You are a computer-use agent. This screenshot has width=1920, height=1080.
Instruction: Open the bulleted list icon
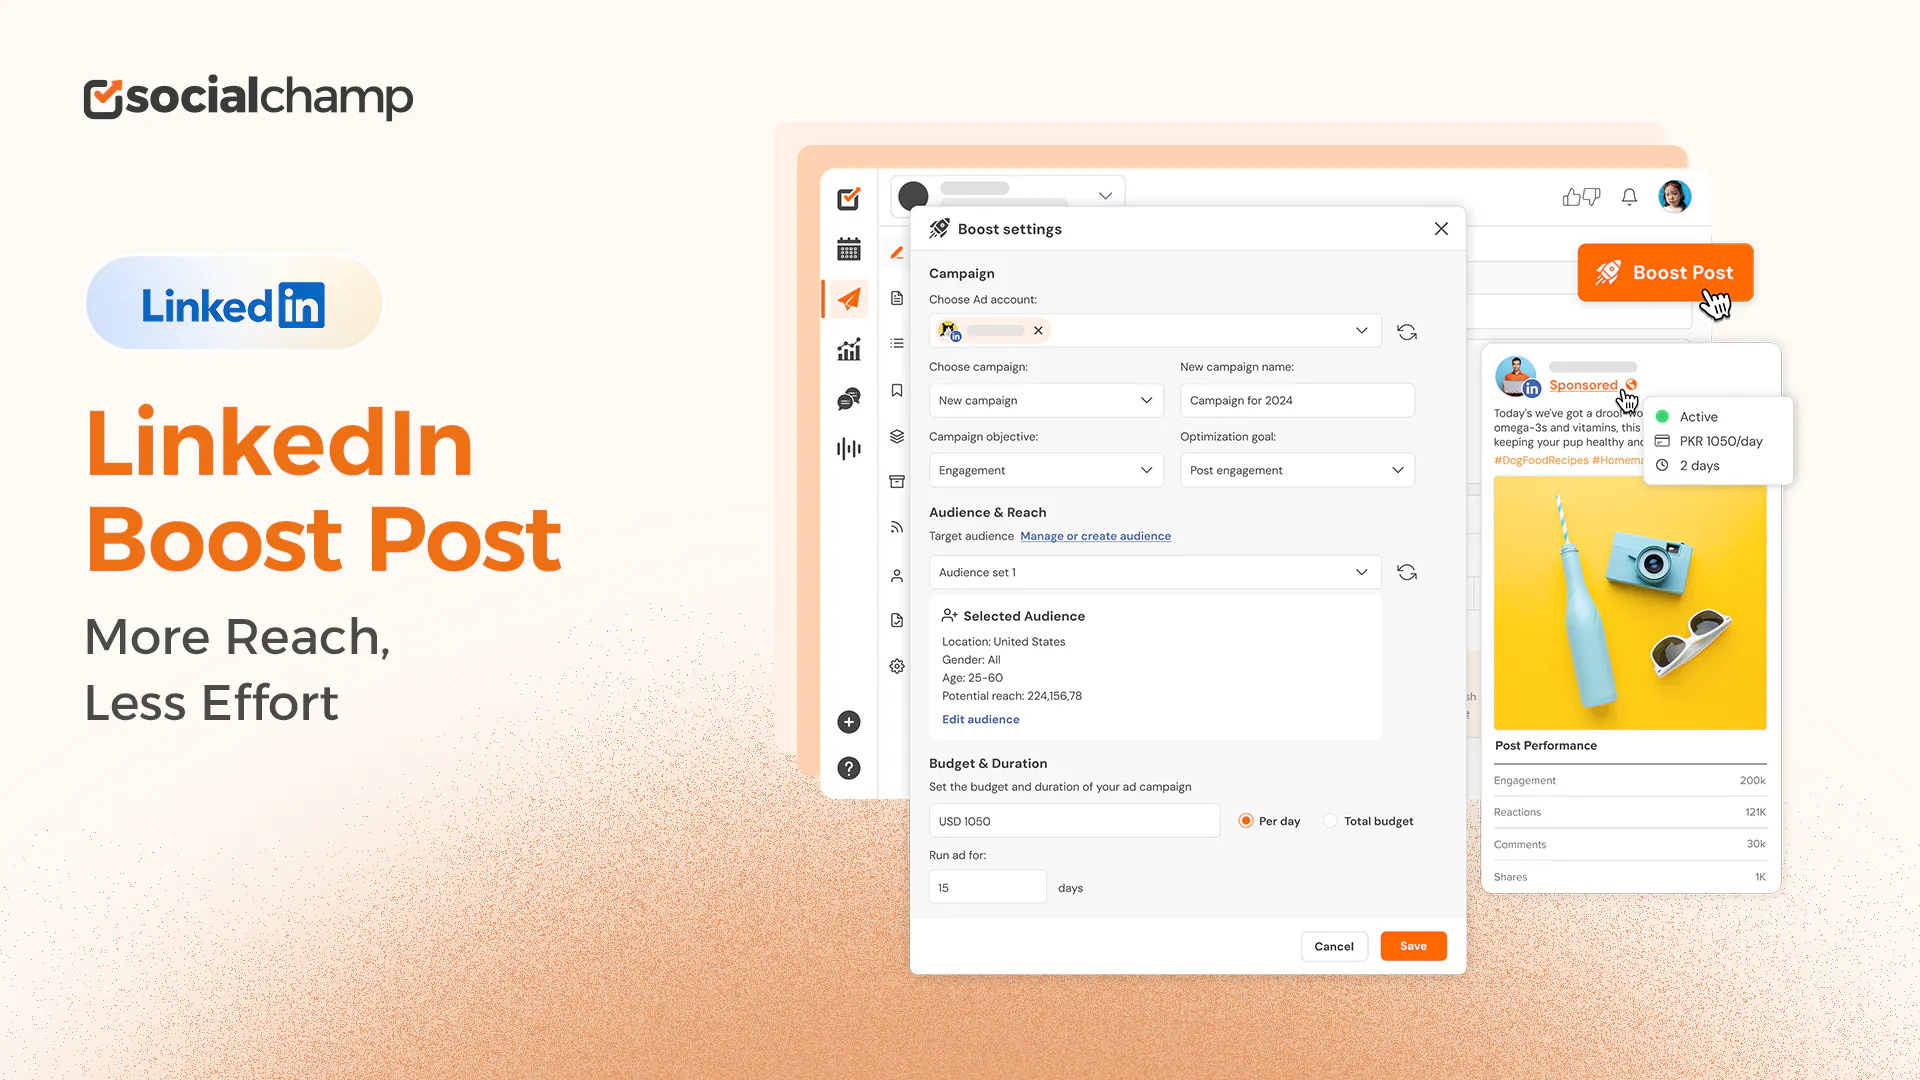click(897, 343)
